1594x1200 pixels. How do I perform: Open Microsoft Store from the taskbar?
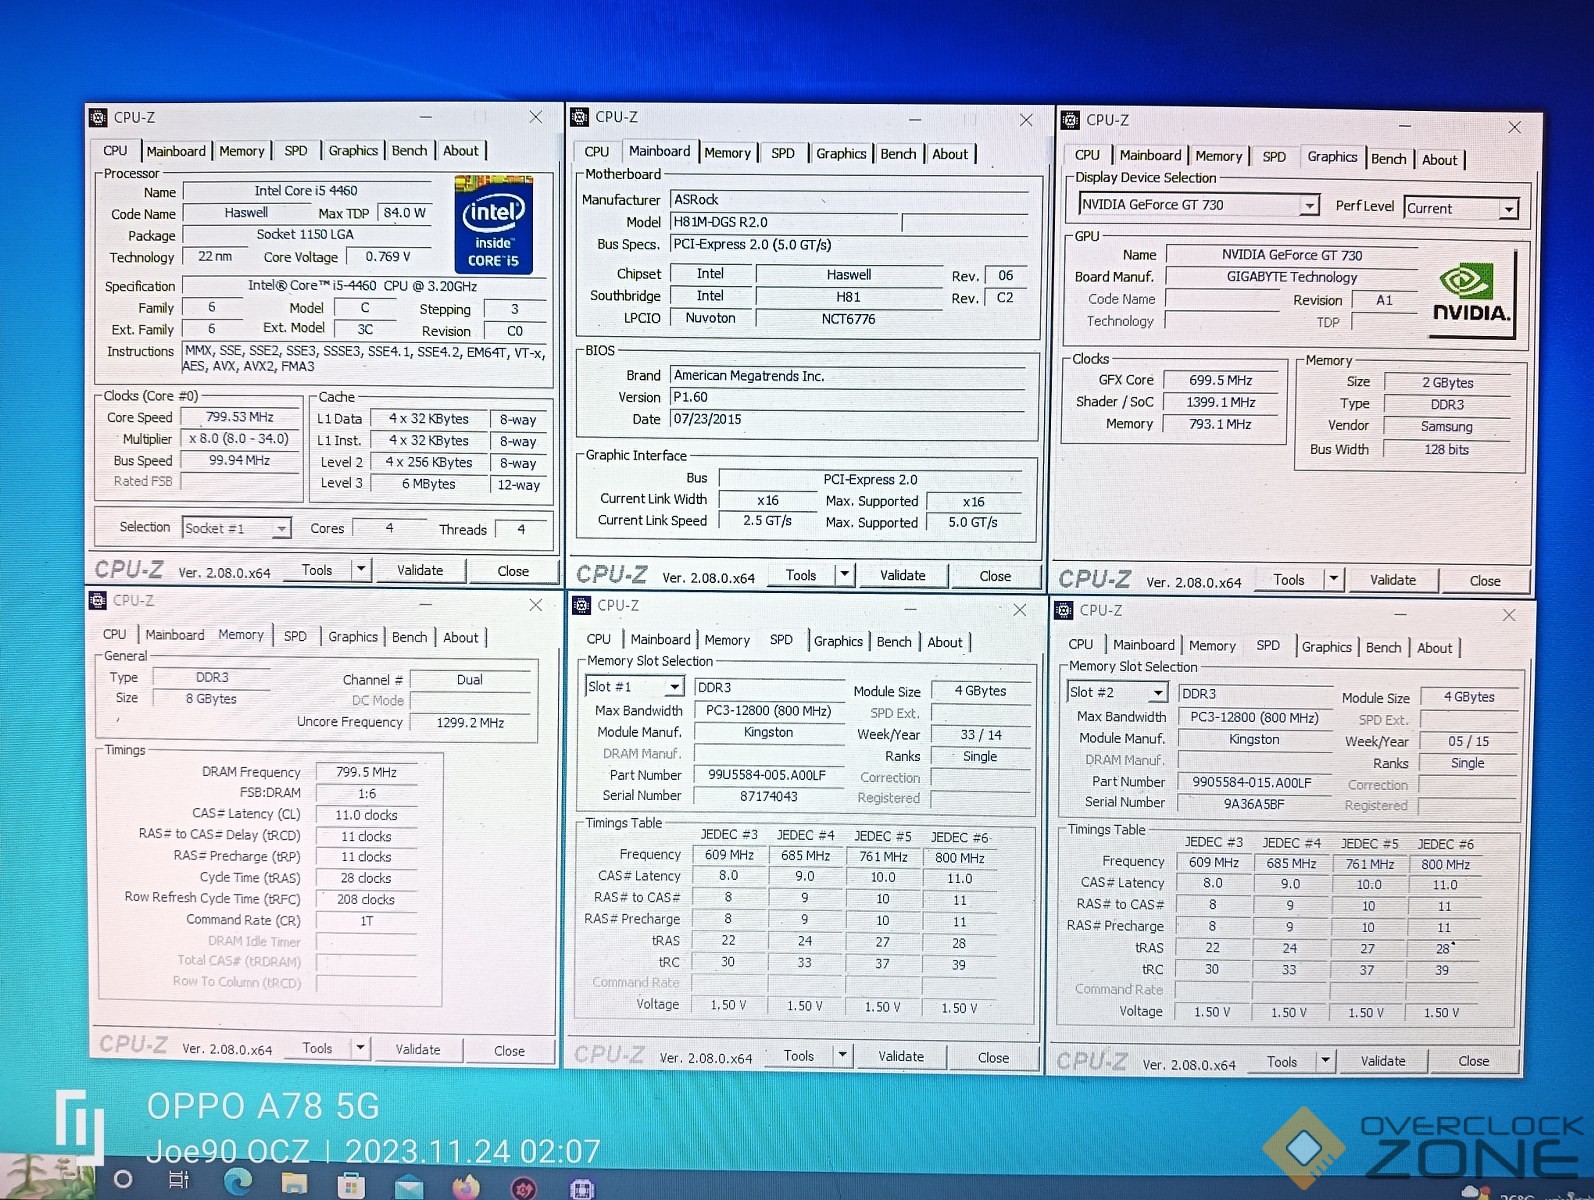point(351,1186)
